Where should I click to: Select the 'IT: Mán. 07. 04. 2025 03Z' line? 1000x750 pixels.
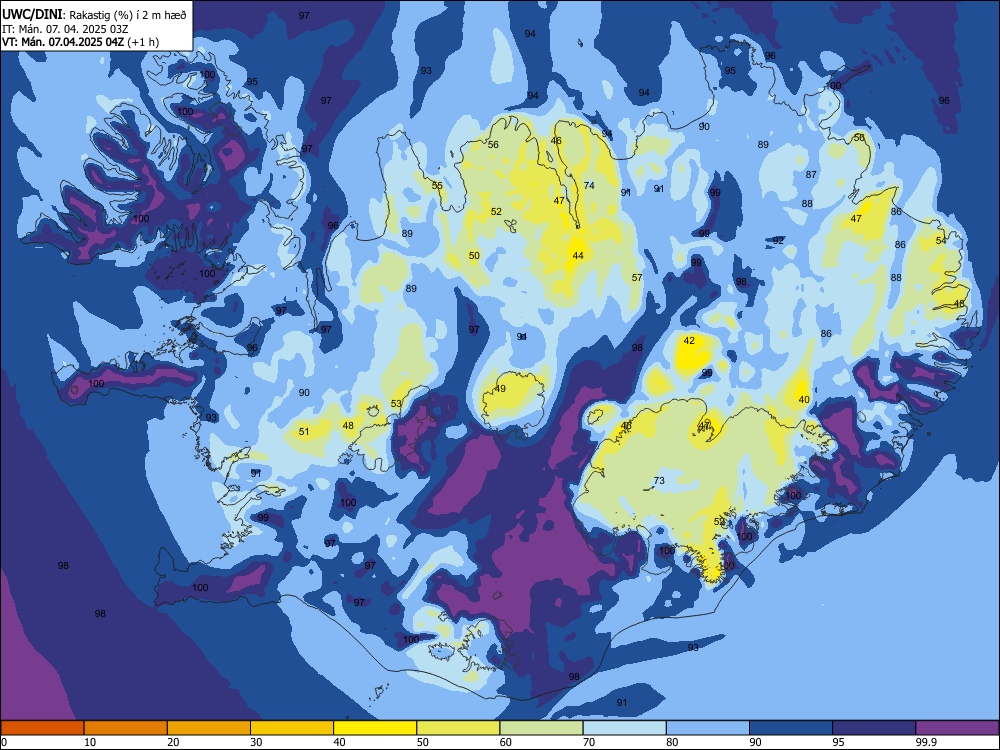click(65, 29)
